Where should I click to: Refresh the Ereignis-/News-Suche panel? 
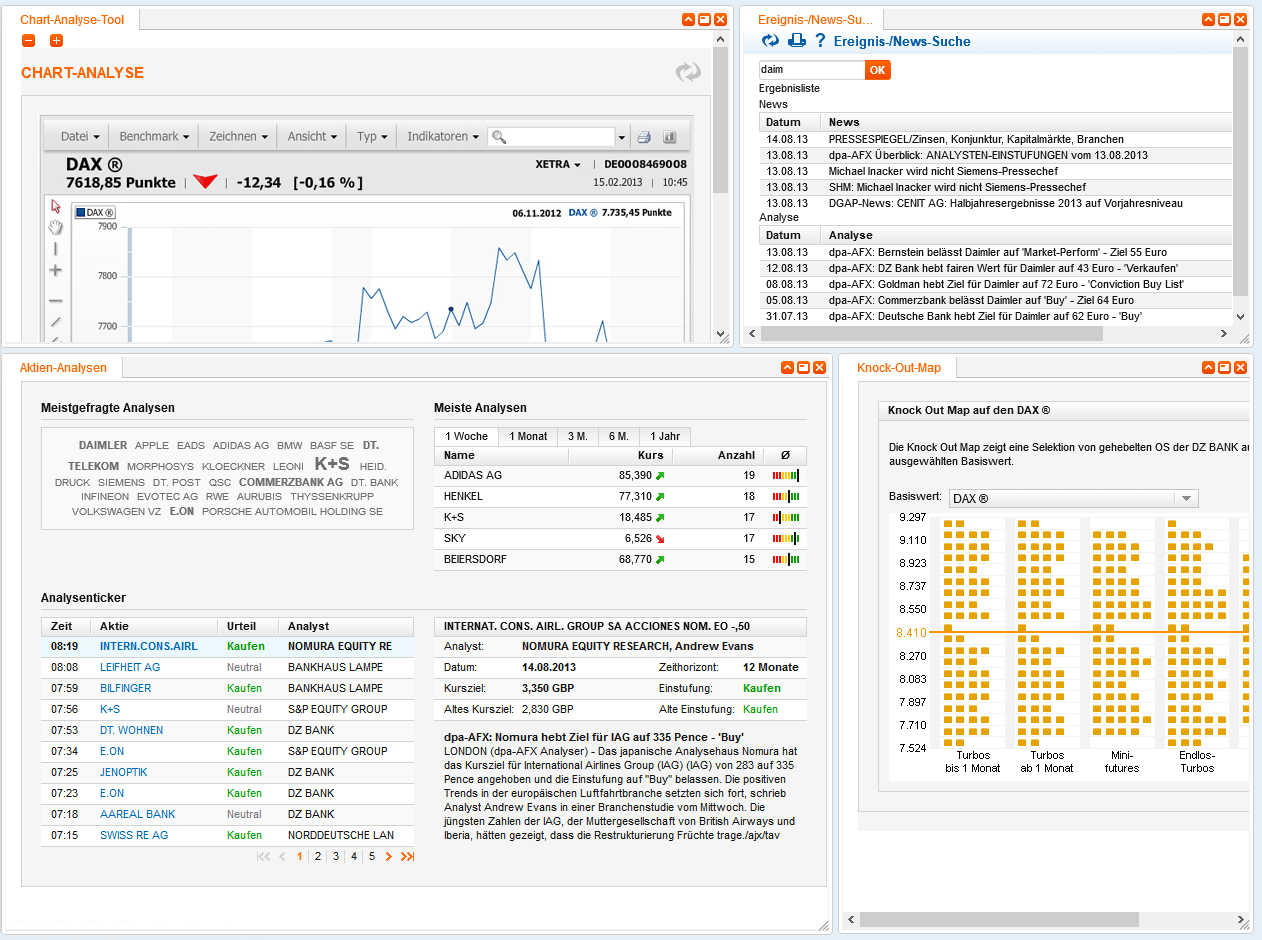point(770,41)
